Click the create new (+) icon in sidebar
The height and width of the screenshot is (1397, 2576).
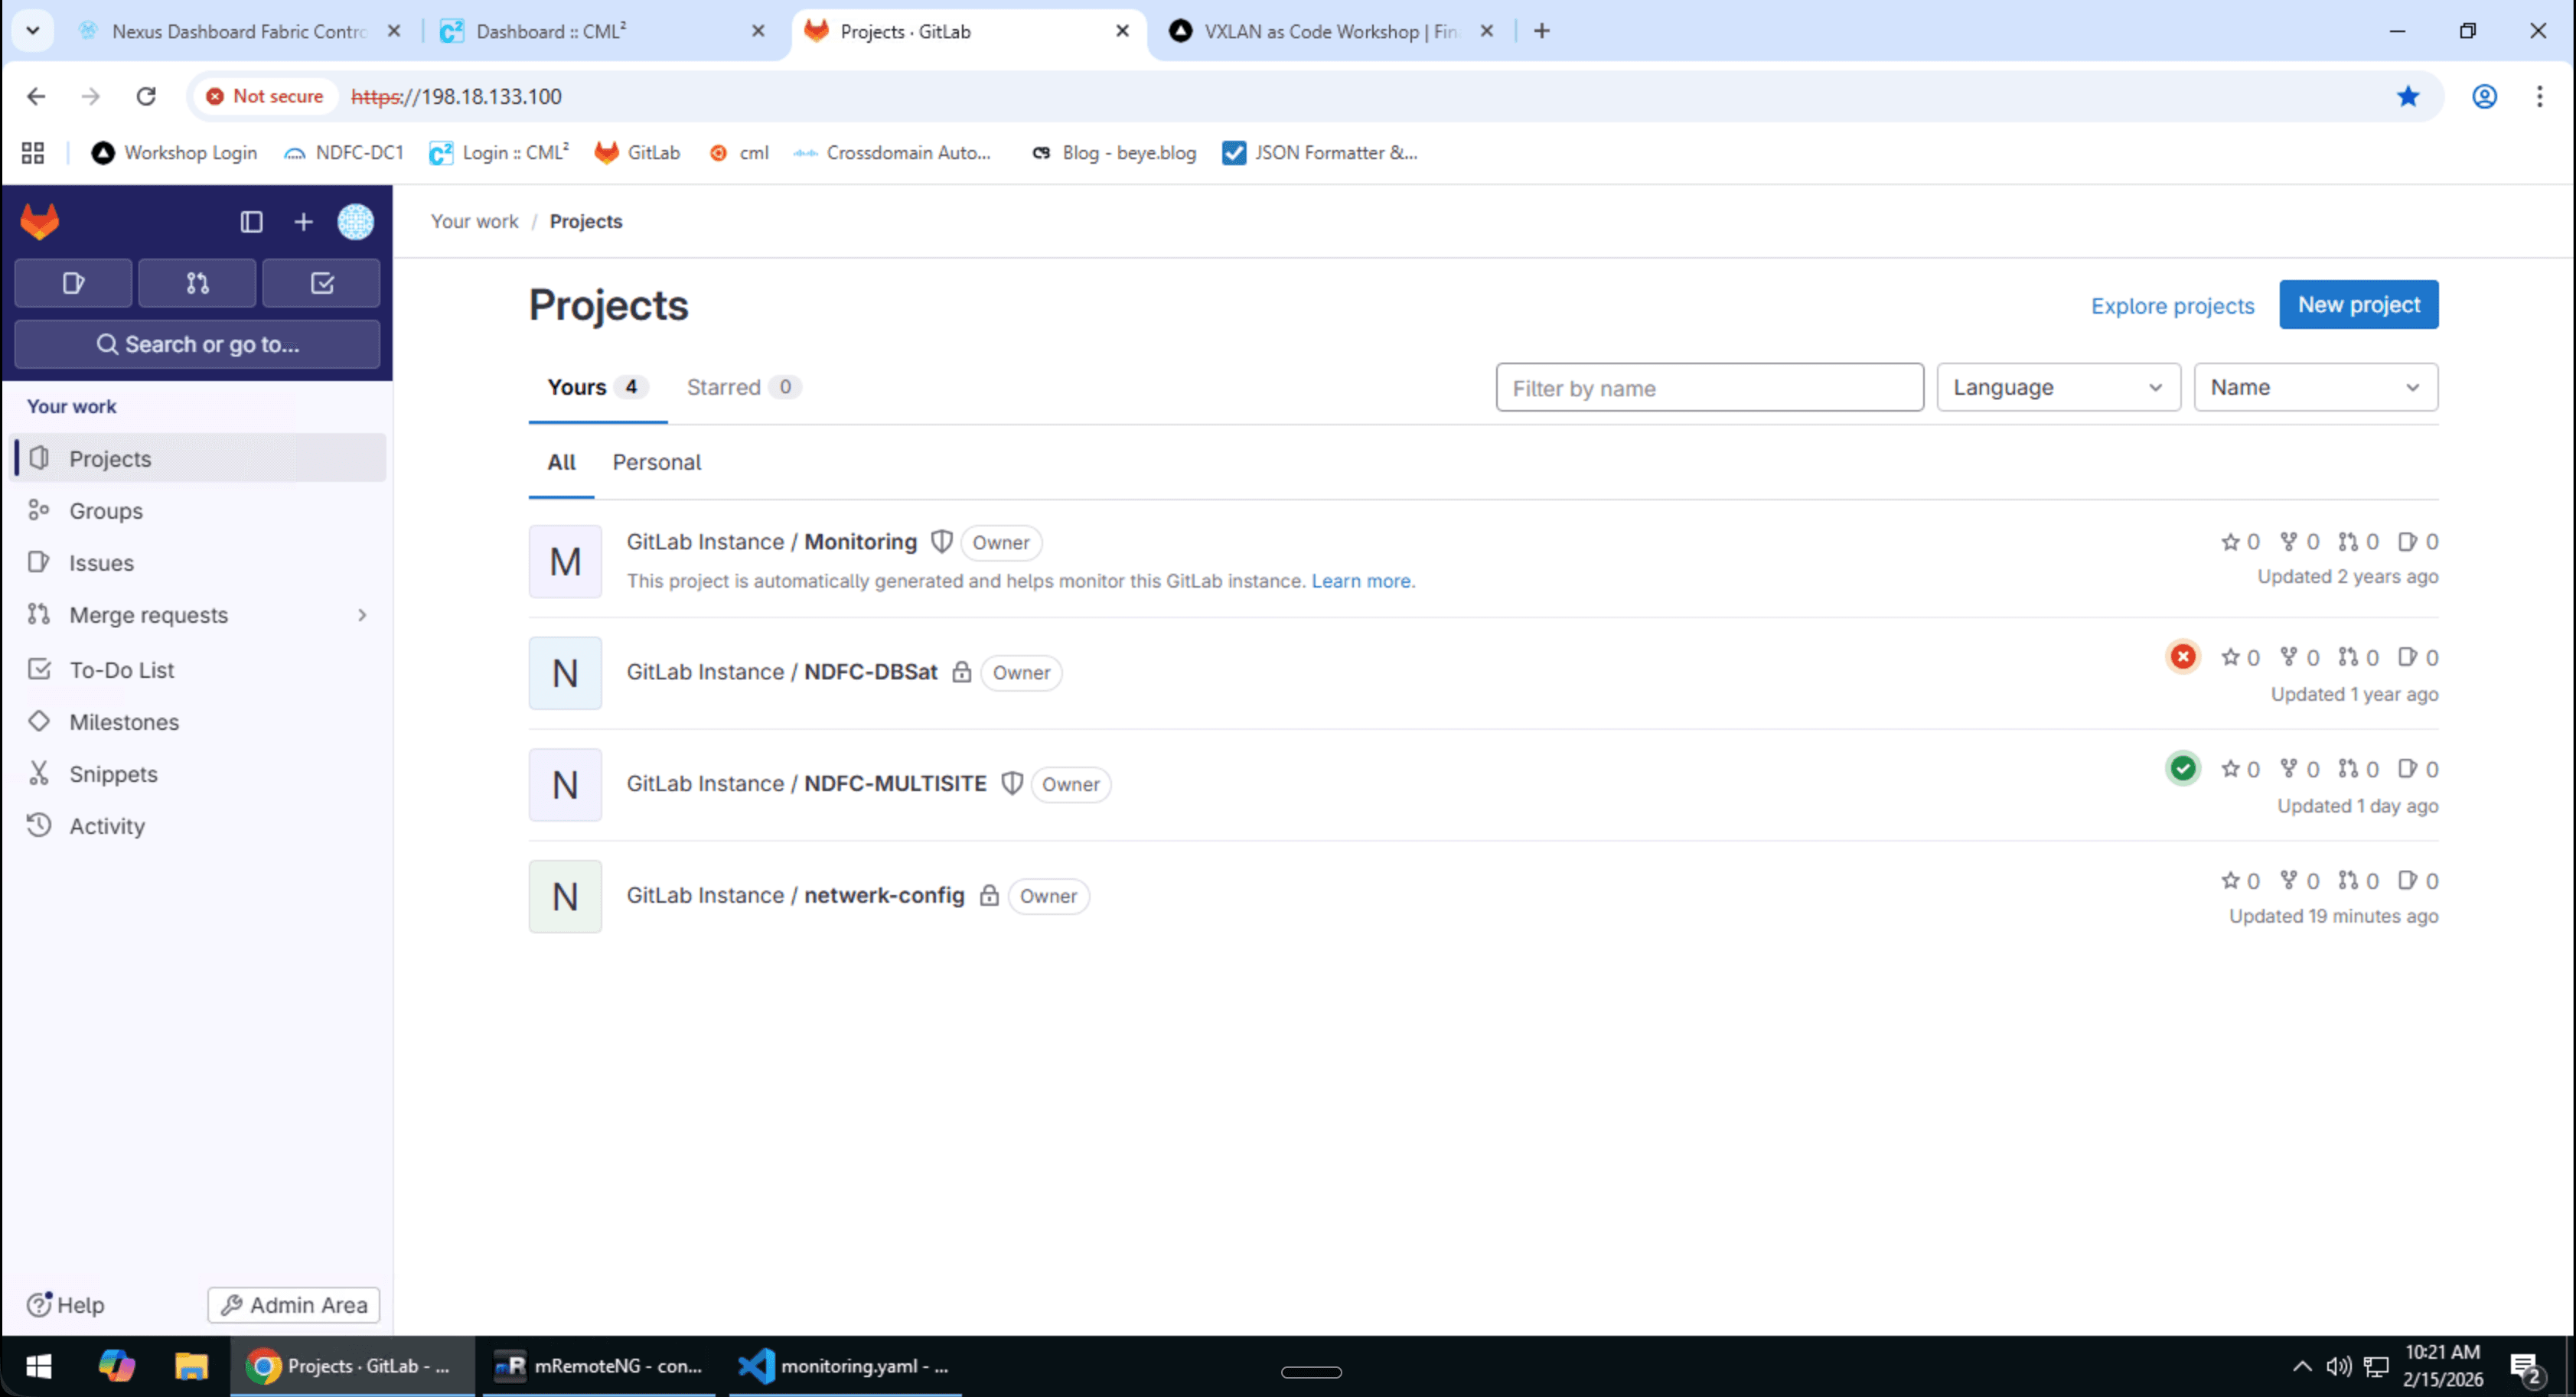coord(303,222)
